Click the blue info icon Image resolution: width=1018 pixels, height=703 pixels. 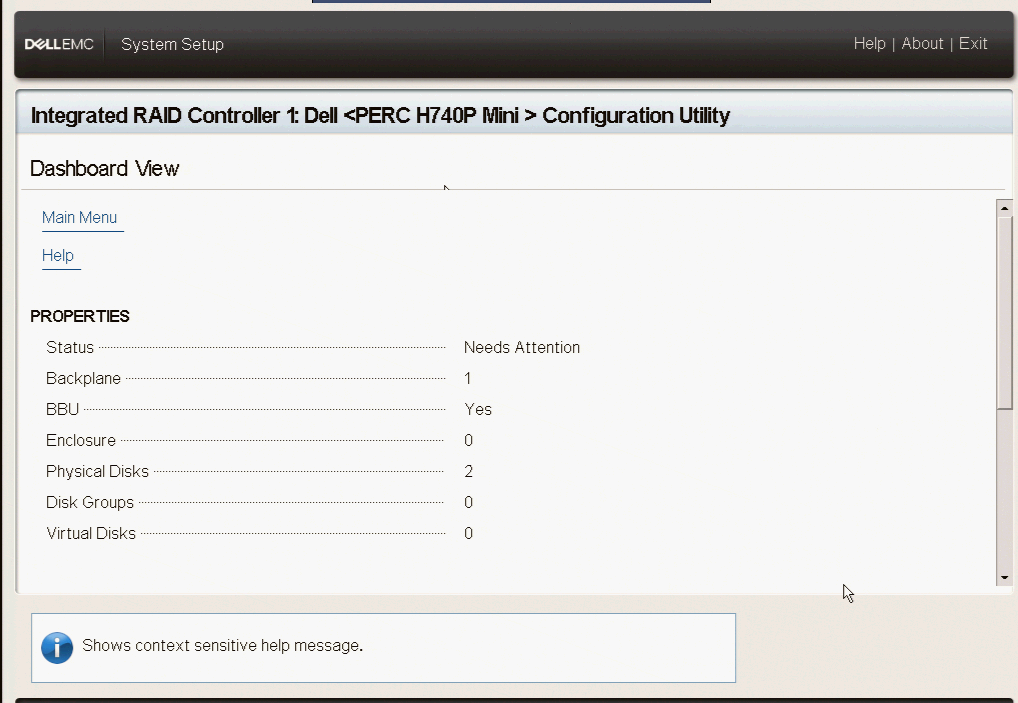57,647
